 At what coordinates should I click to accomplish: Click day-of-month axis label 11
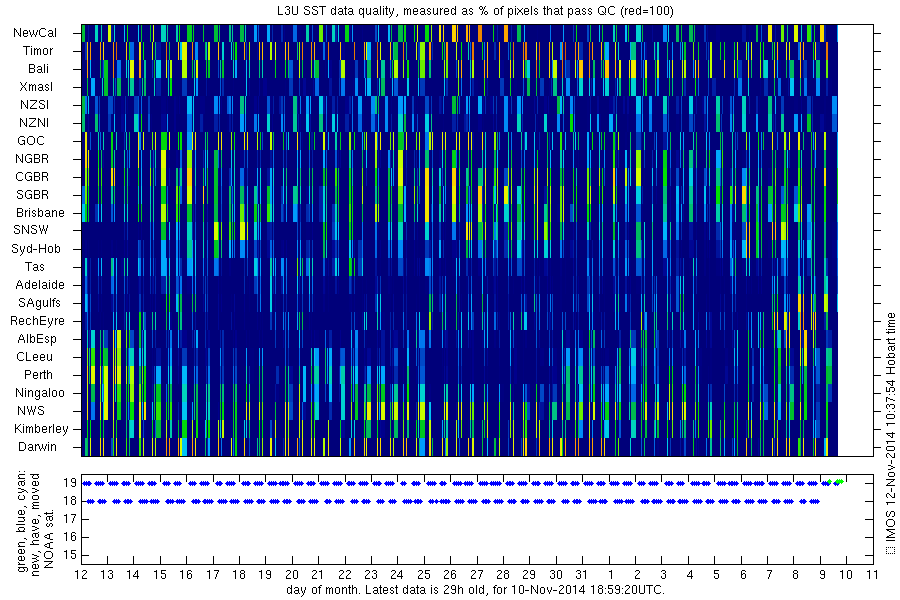click(872, 575)
